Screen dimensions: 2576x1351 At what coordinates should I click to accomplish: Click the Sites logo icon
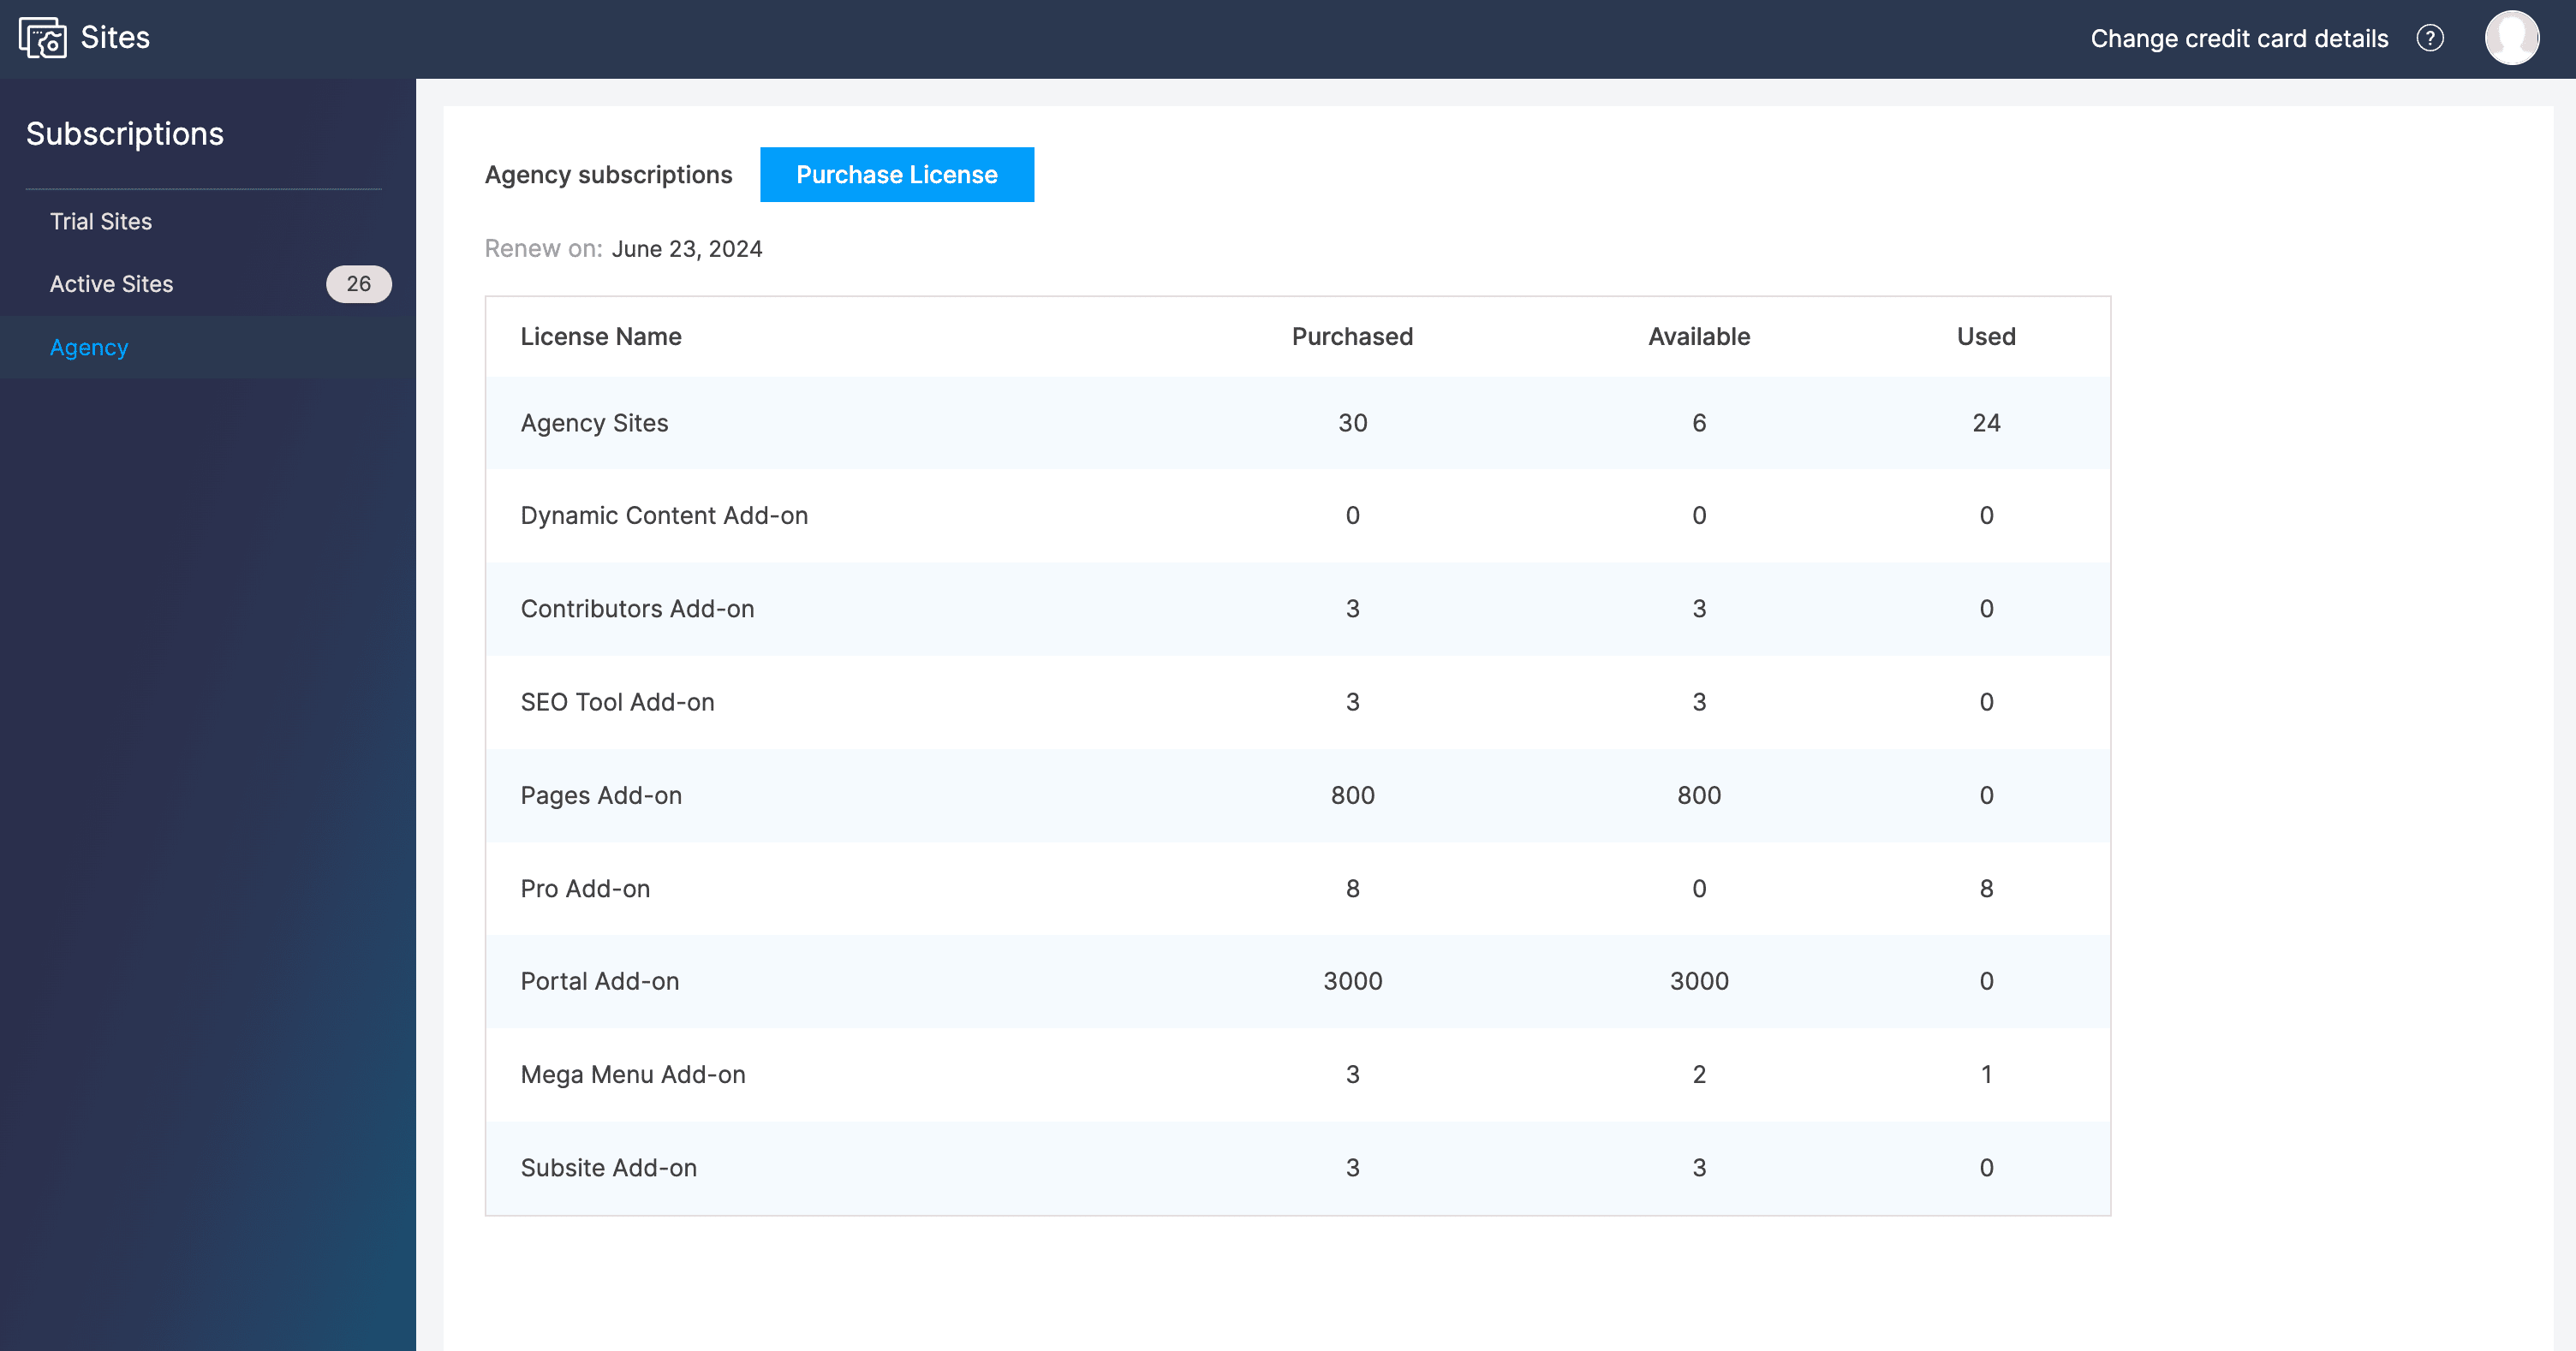42,38
